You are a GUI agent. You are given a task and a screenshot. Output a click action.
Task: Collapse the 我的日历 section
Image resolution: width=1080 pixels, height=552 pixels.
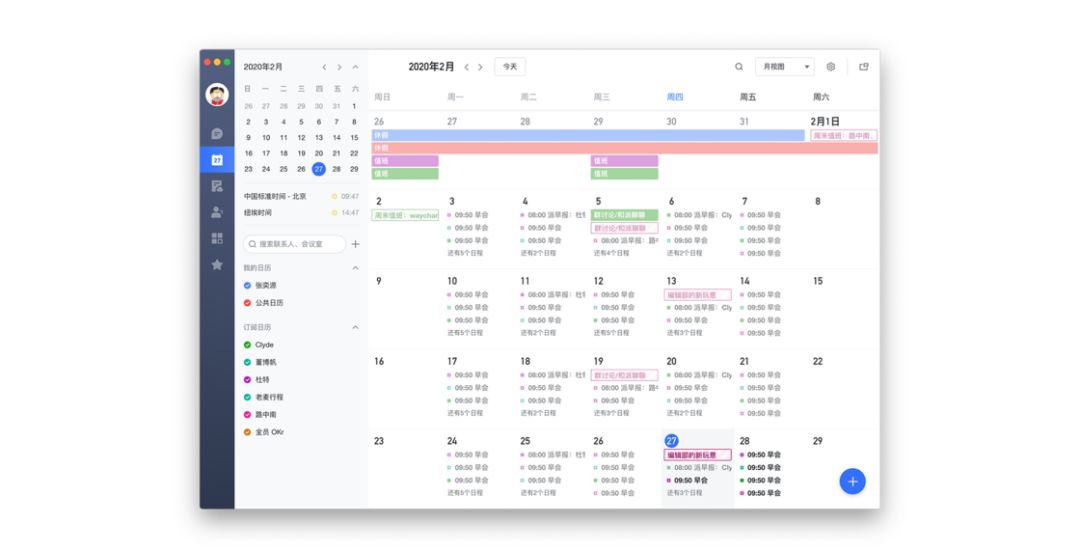point(355,268)
